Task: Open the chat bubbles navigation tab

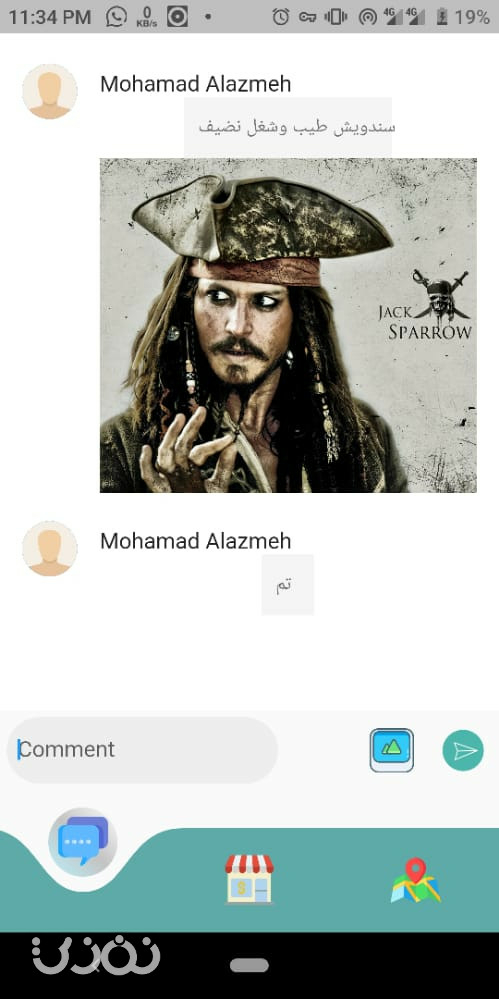Action: point(83,841)
